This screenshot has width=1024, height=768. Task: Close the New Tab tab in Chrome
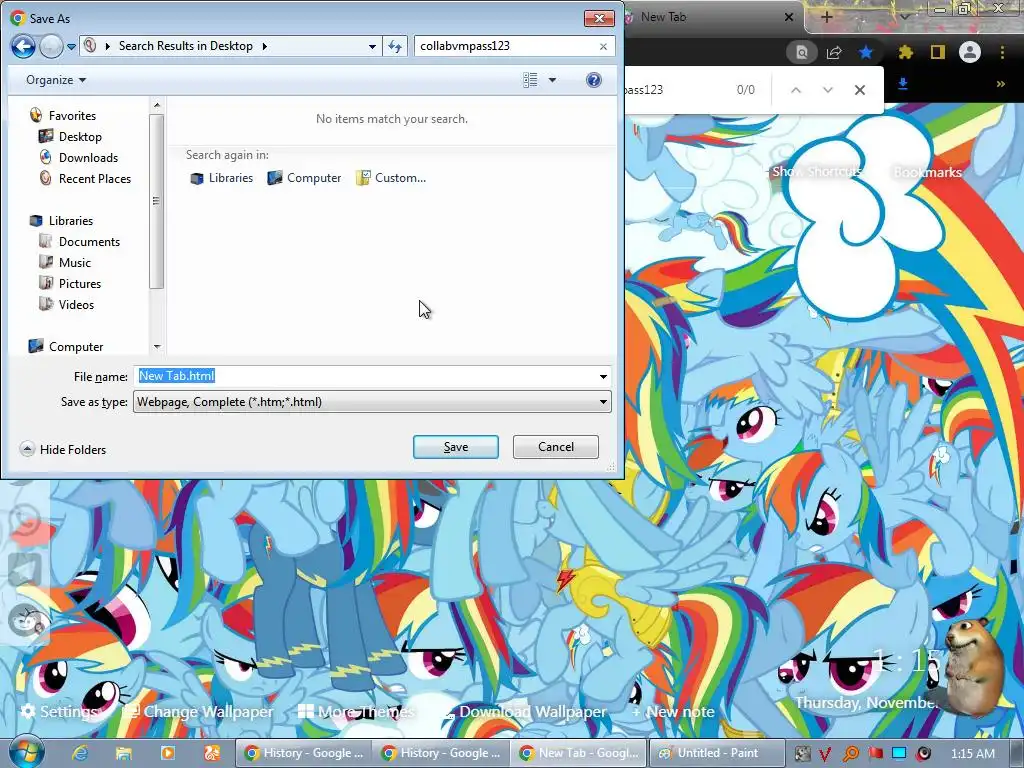point(789,17)
